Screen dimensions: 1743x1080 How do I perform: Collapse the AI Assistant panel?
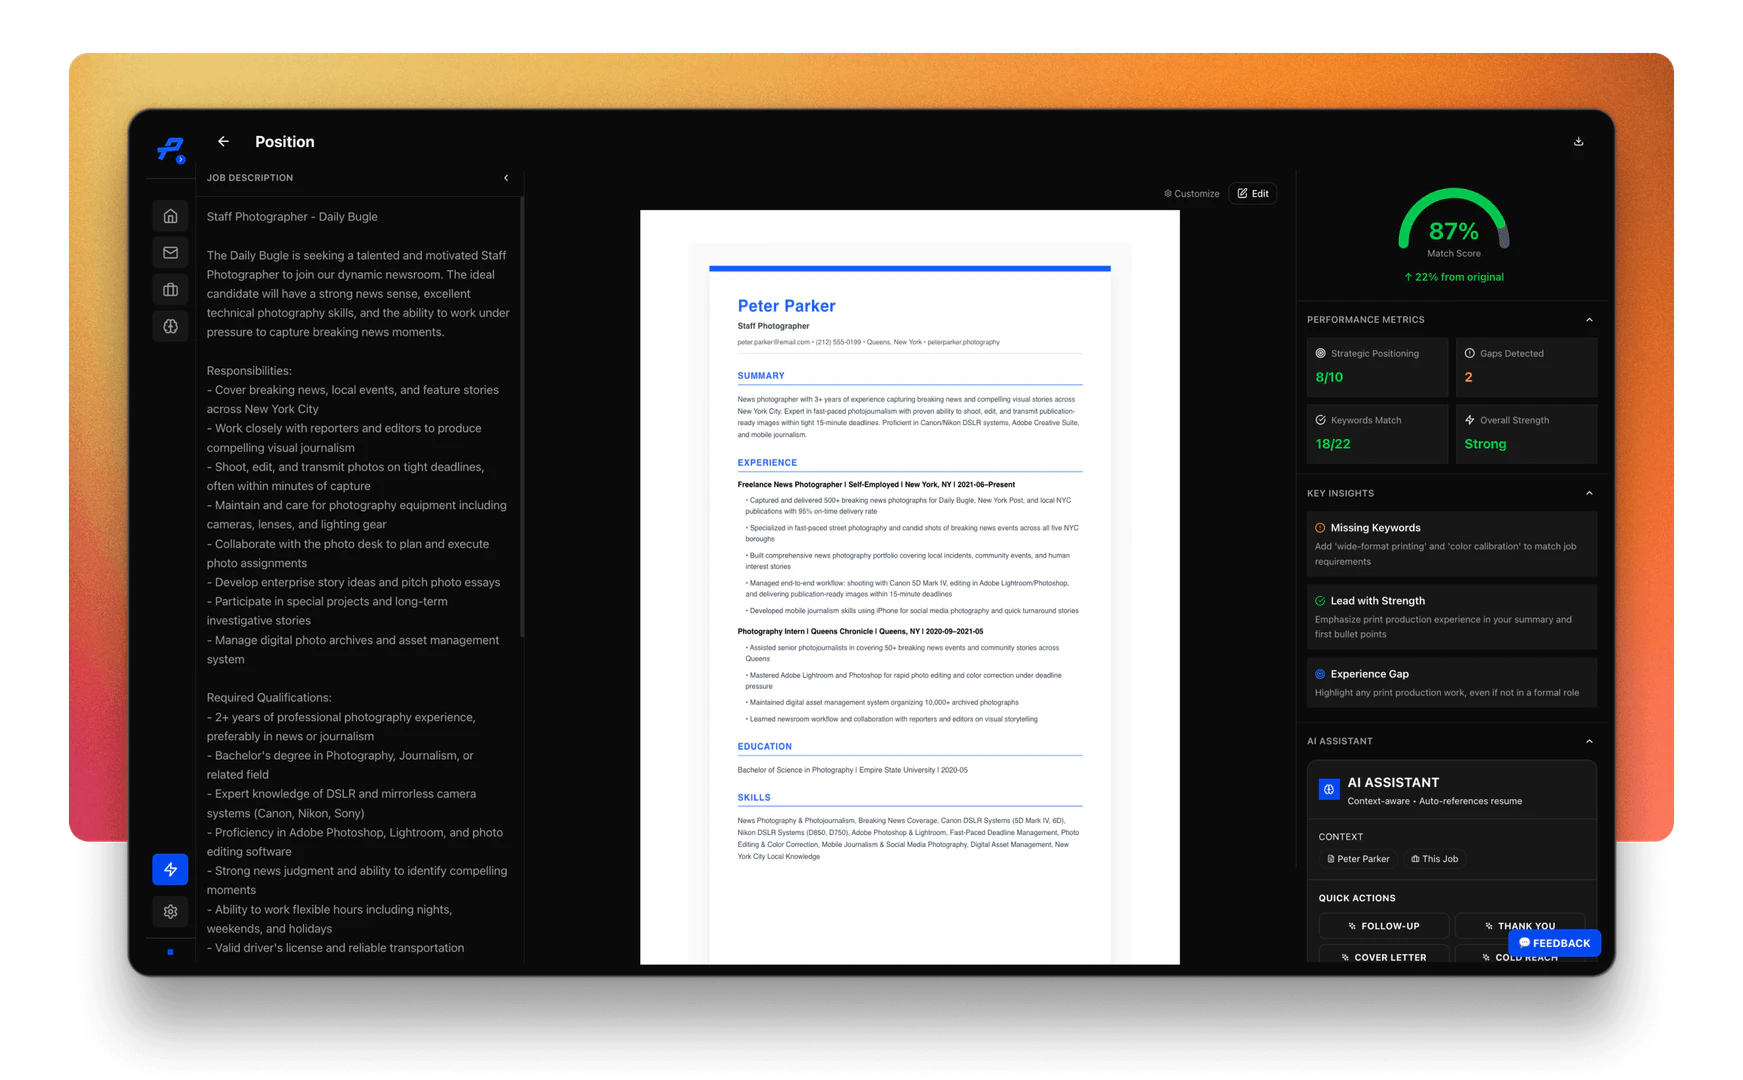[1590, 741]
